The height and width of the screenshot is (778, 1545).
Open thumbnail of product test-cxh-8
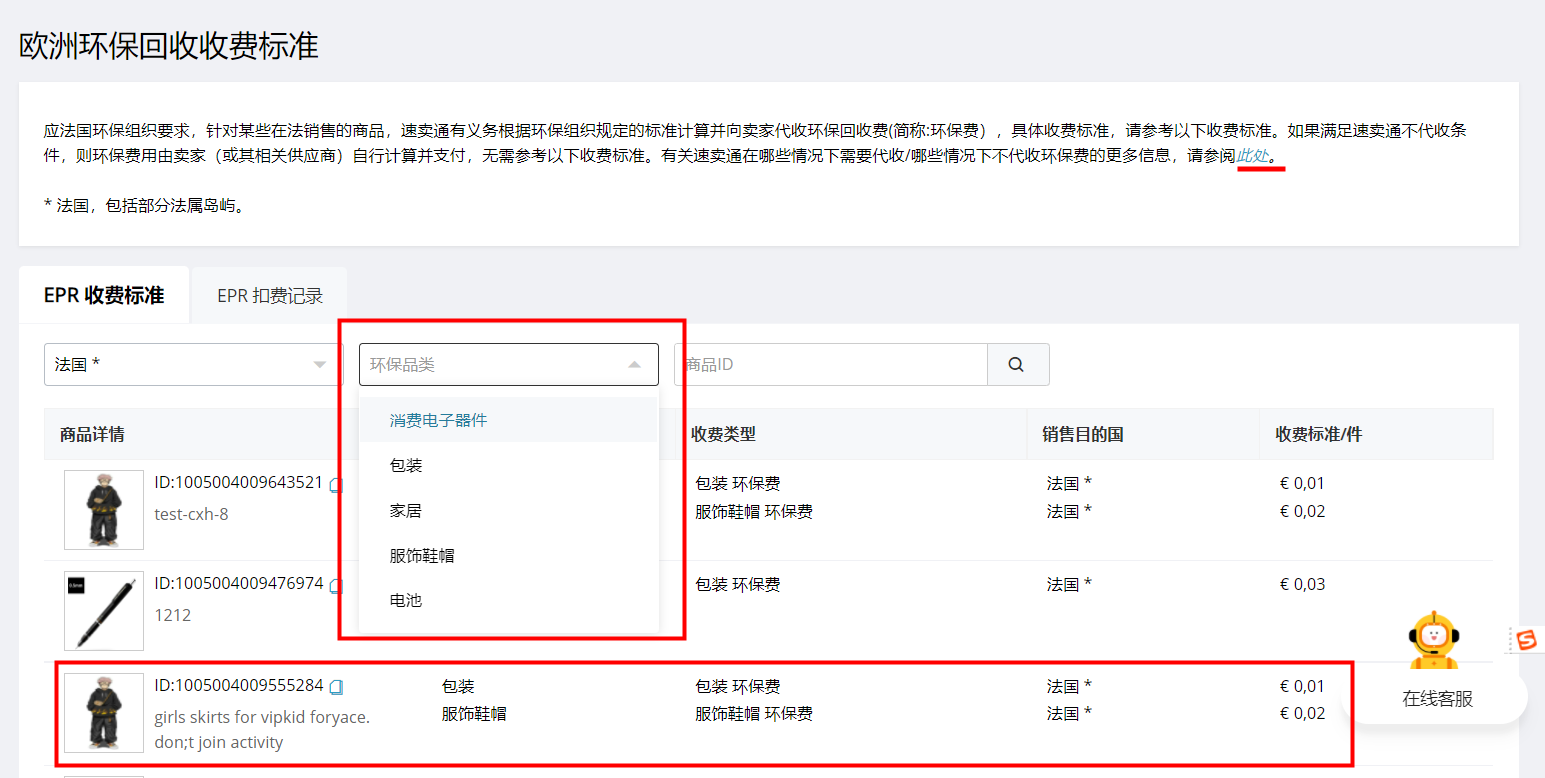click(104, 510)
